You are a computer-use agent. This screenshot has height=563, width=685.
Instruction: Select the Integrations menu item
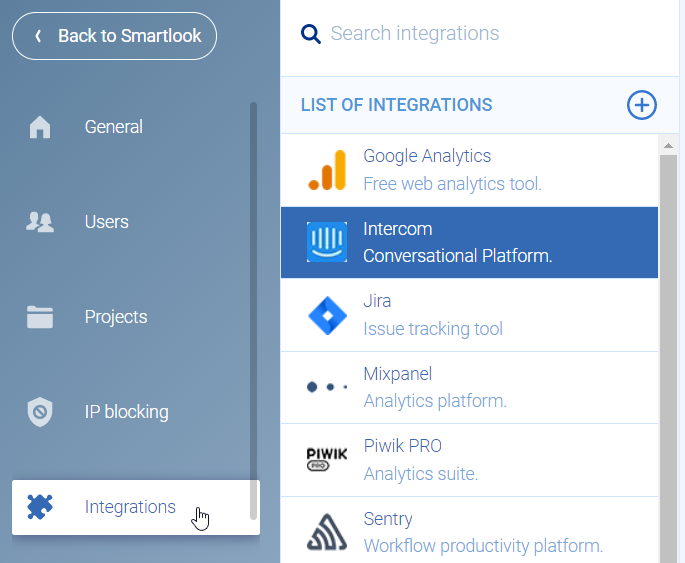coord(136,507)
